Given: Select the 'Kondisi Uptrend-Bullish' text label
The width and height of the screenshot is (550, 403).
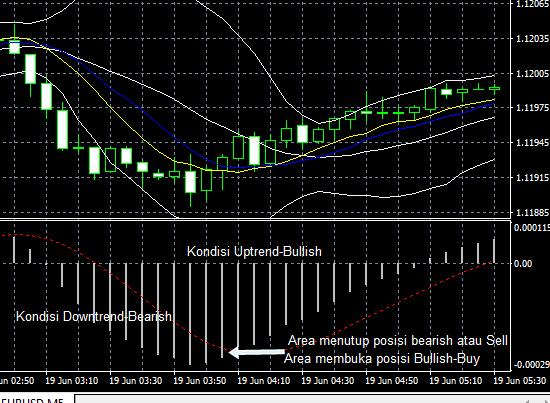Looking at the screenshot, I should point(254,251).
